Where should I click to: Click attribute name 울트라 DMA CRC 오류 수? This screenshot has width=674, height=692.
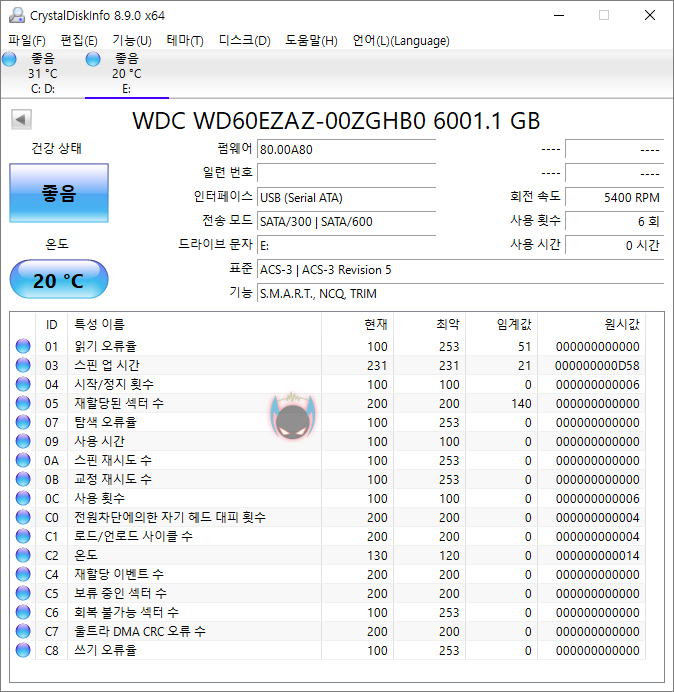tap(139, 631)
